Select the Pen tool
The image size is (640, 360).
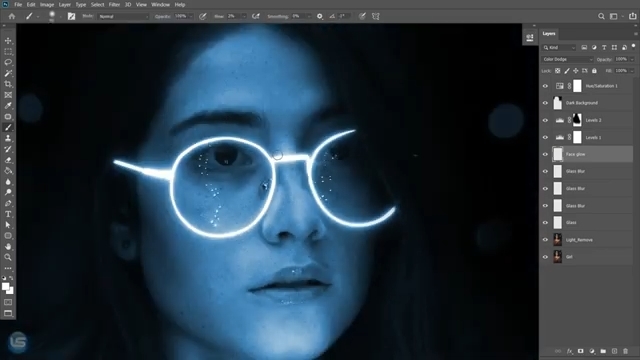pos(8,203)
